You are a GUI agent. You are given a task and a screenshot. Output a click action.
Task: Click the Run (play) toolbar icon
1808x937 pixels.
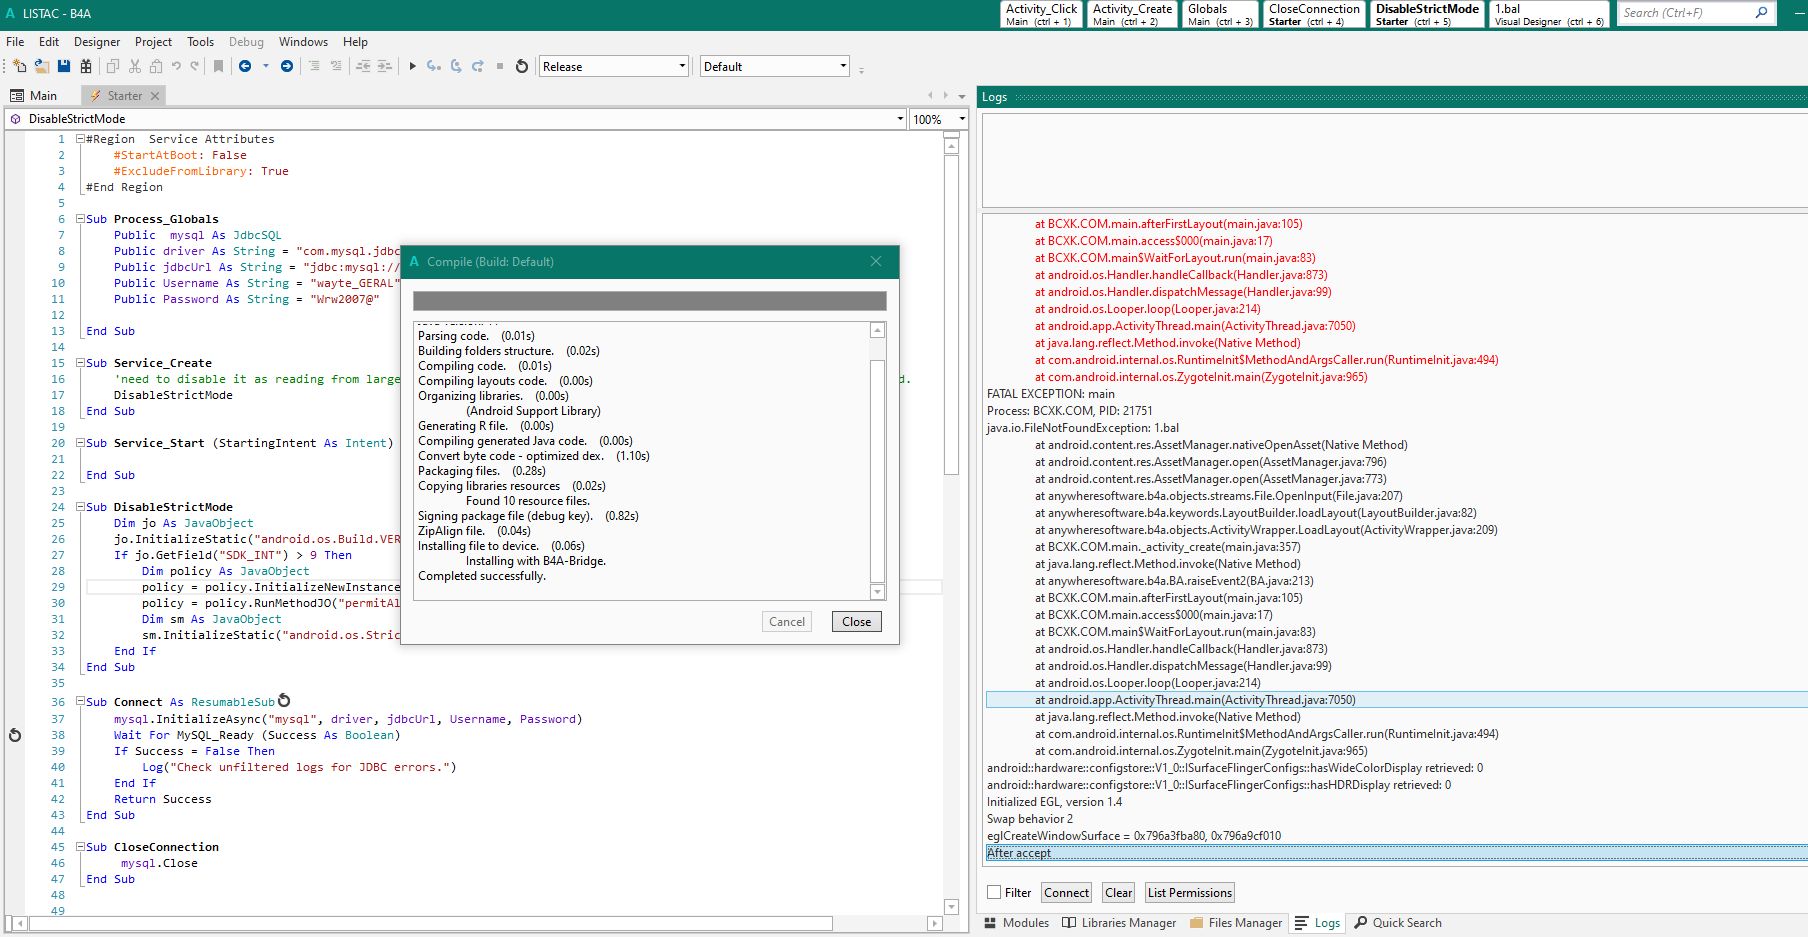point(412,66)
